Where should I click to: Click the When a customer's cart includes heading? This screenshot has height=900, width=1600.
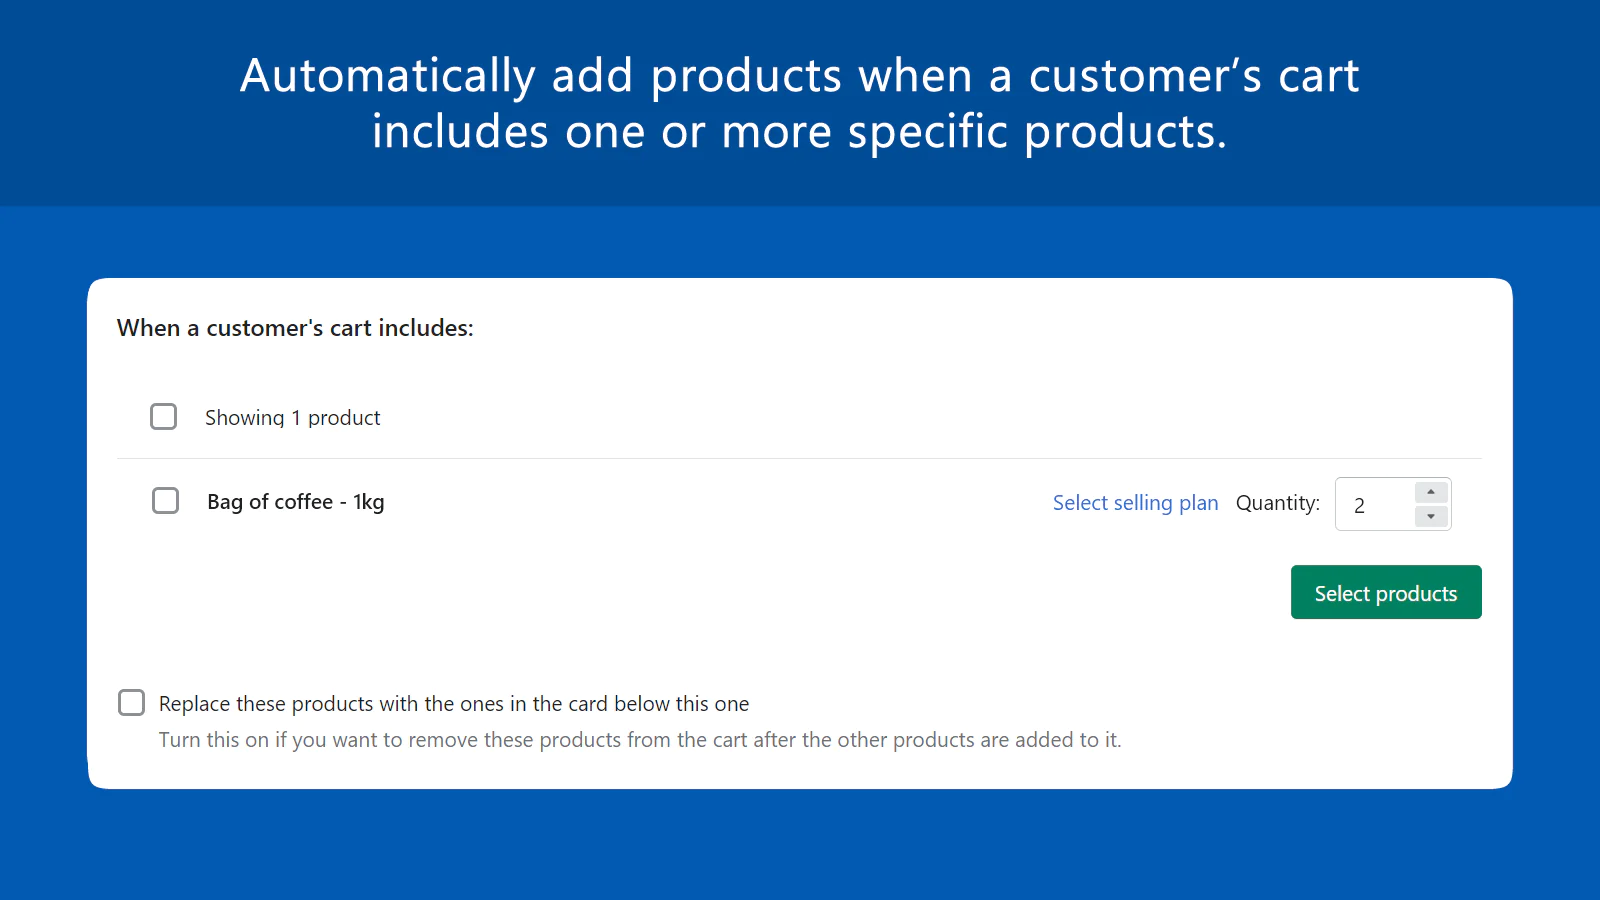[295, 328]
